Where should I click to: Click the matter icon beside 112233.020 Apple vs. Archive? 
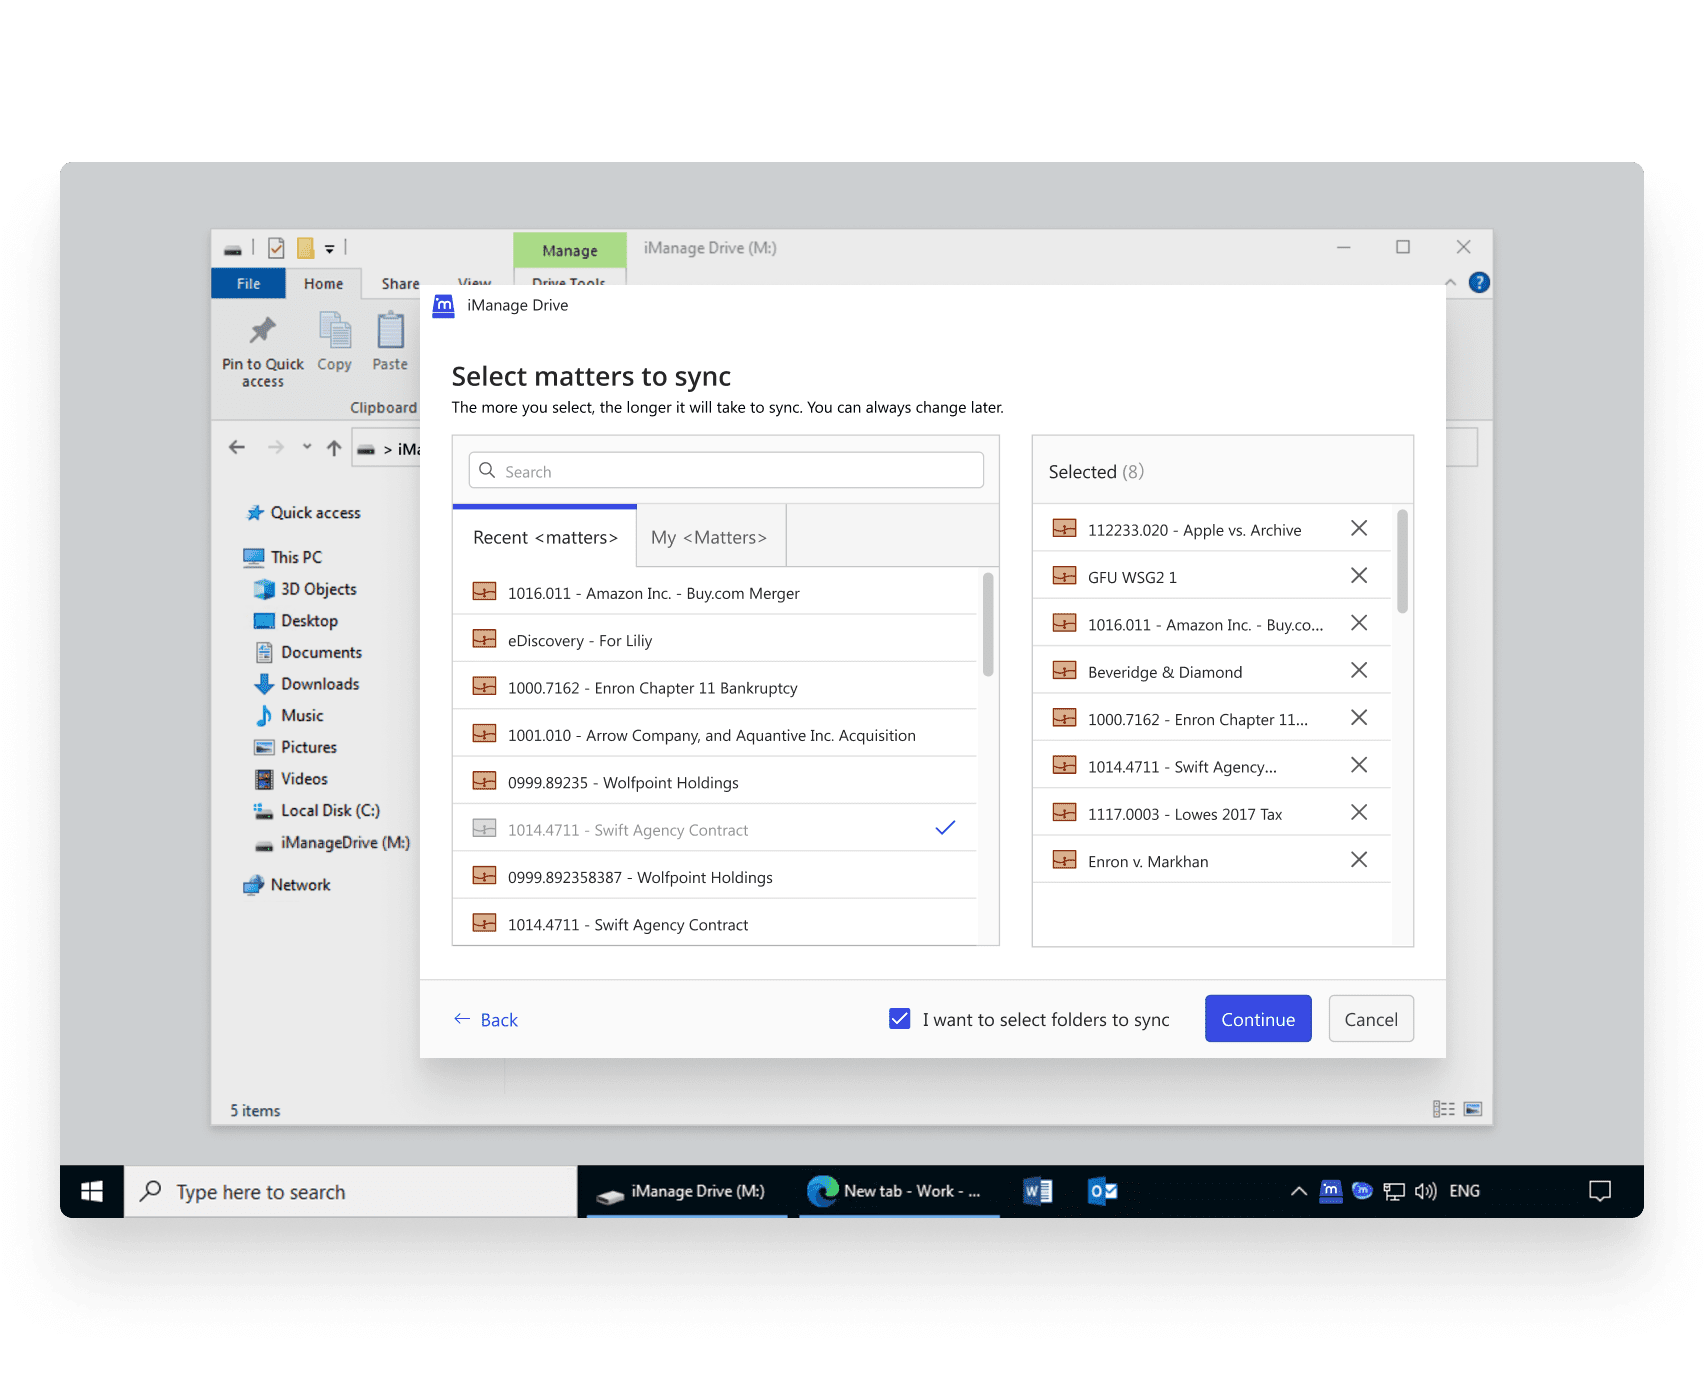(1063, 528)
